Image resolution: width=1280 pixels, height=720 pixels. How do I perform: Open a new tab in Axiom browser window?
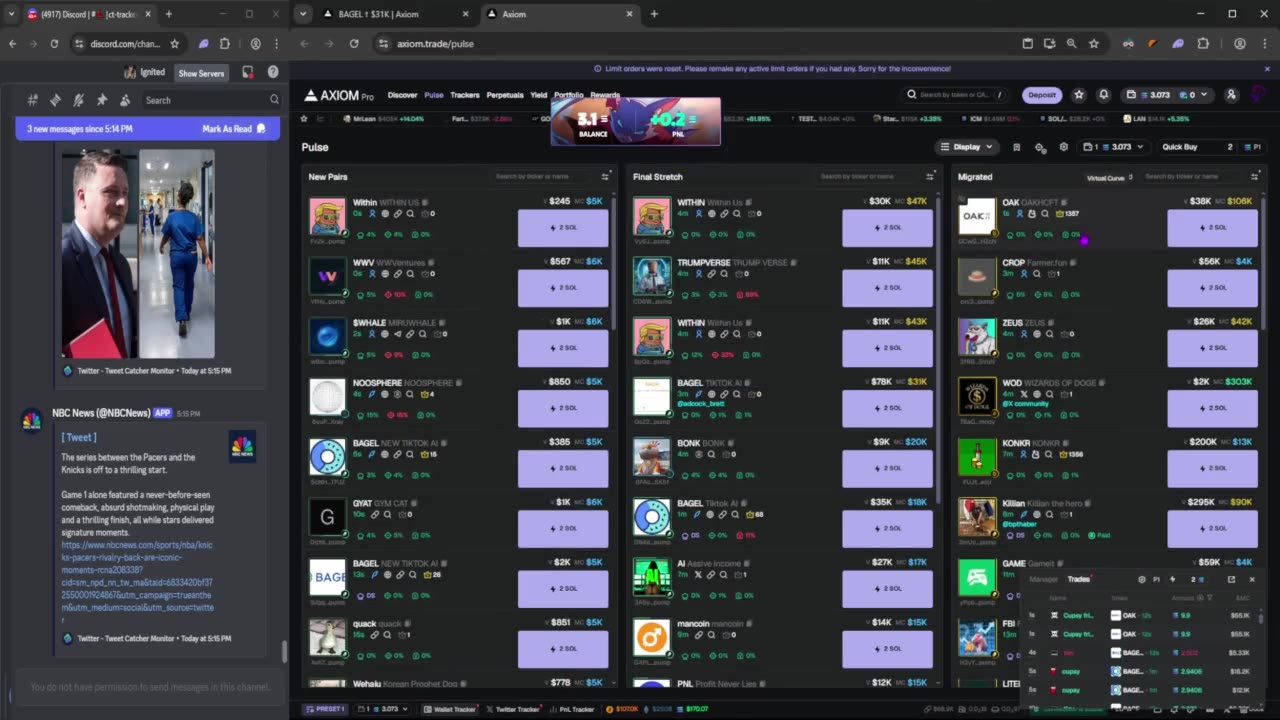(x=654, y=14)
